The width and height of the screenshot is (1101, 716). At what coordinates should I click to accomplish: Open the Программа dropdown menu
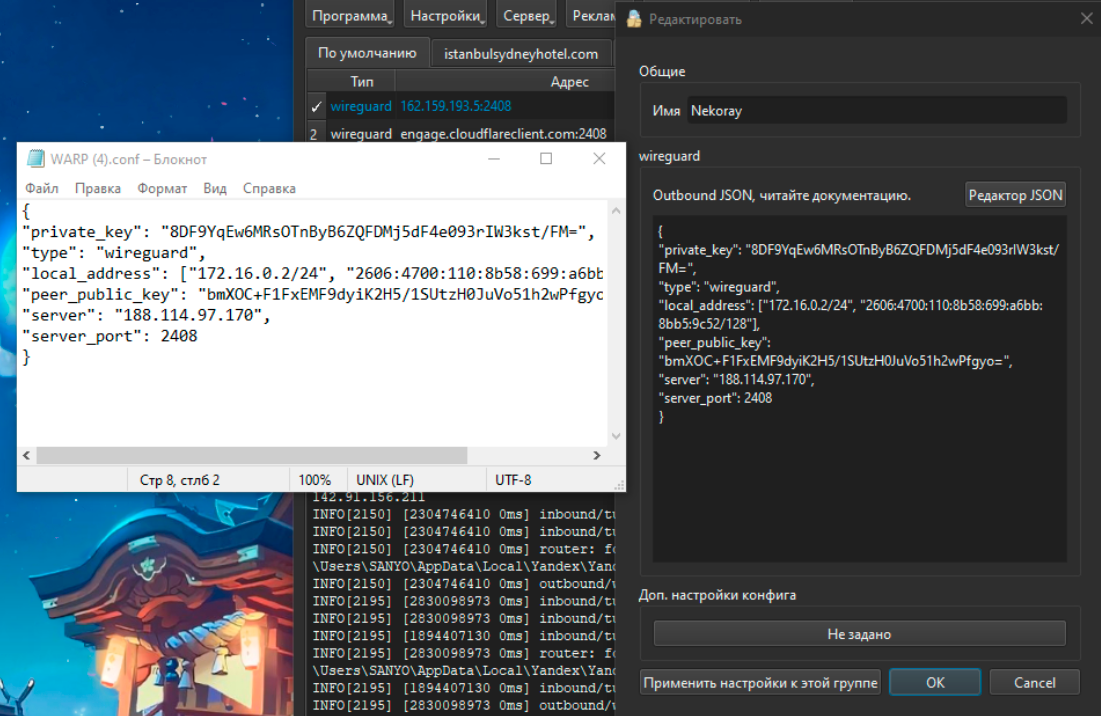(x=350, y=16)
